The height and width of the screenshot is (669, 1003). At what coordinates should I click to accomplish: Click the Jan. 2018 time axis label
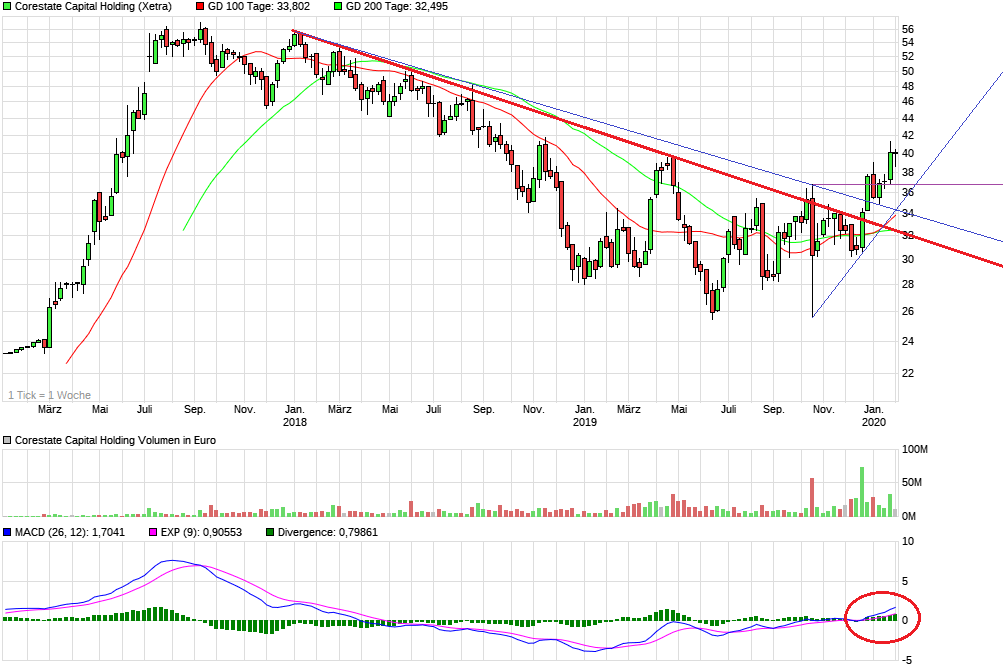pyautogui.click(x=294, y=416)
